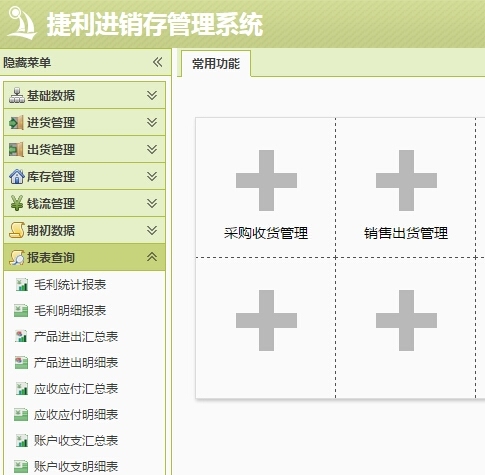Click the sheet icon beside 应收应付明细表
Screen dimensions: 485x475
pos(21,415)
